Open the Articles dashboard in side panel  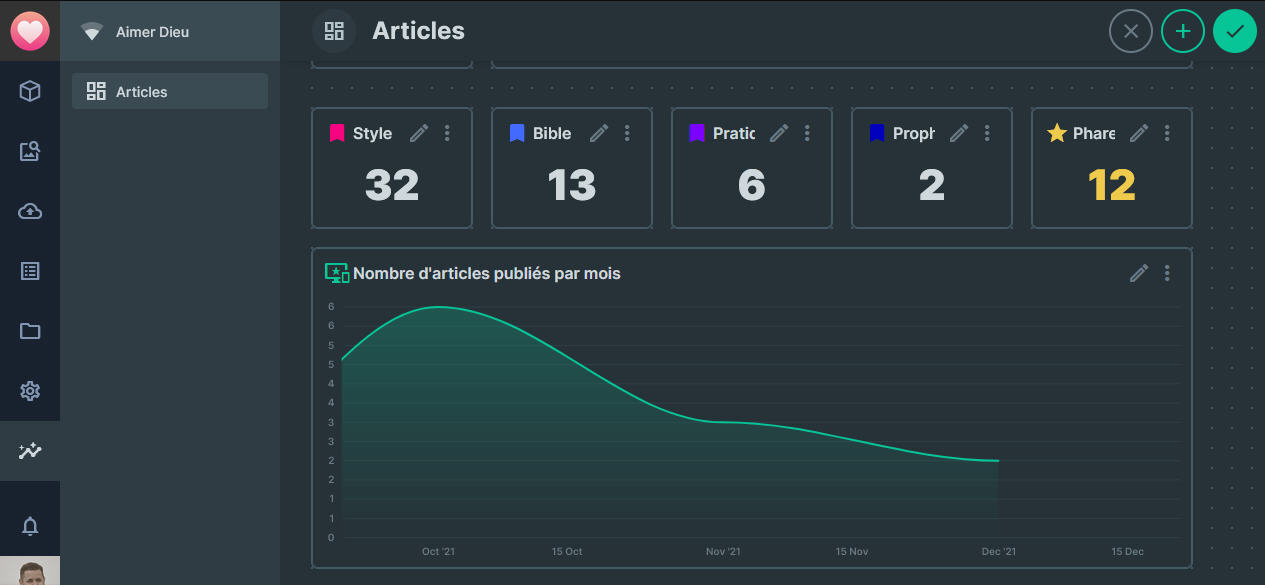[170, 91]
